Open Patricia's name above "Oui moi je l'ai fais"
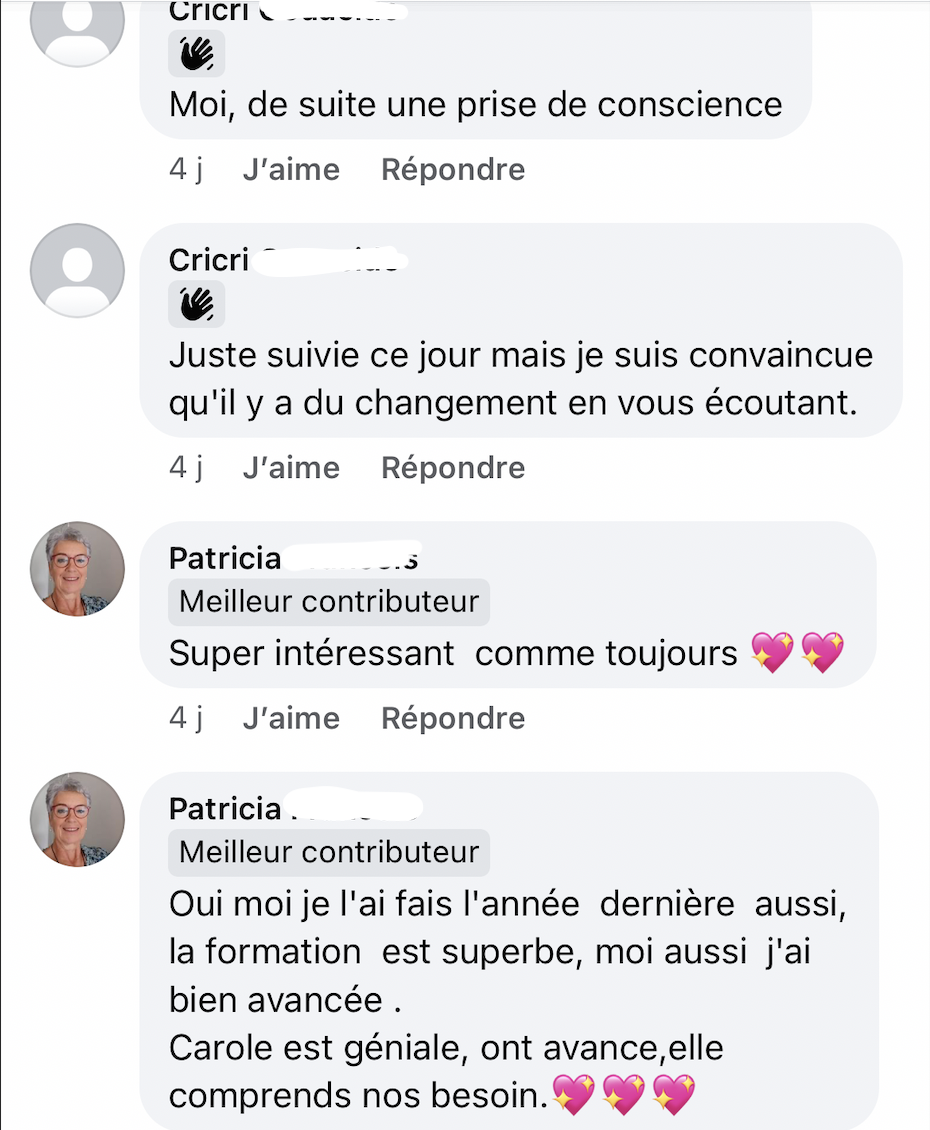Image resolution: width=930 pixels, height=1130 pixels. point(225,808)
